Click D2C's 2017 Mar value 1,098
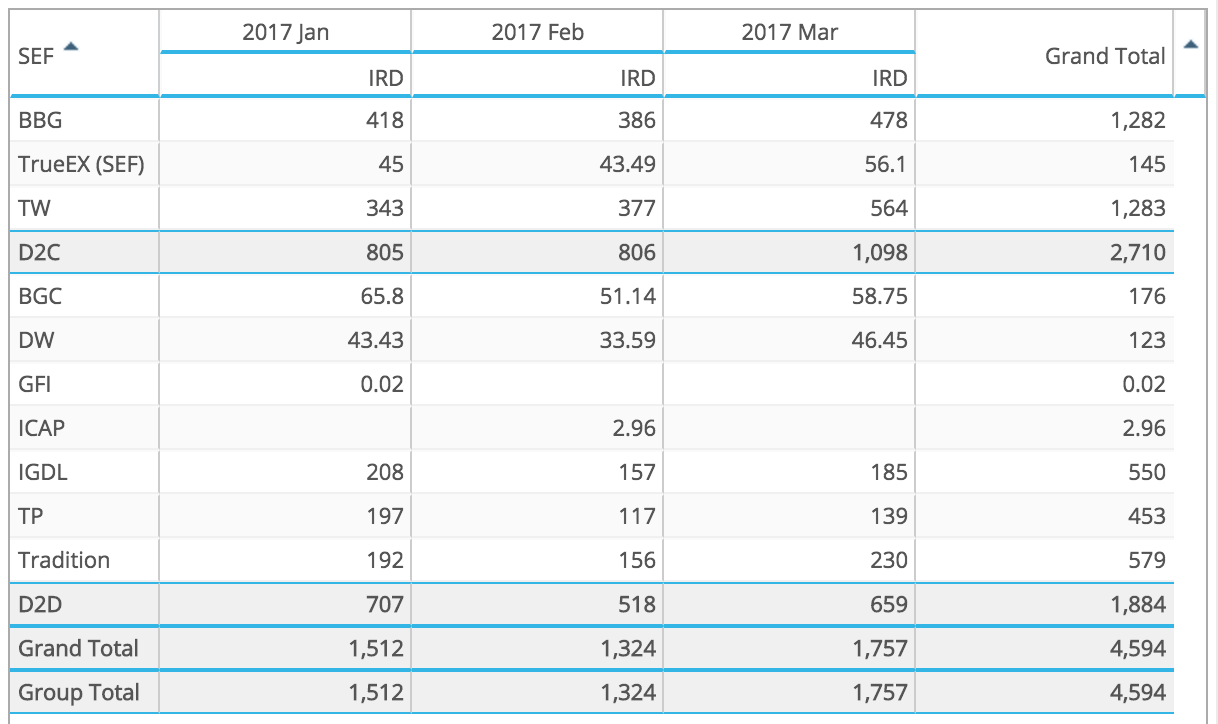1218x724 pixels. click(880, 252)
